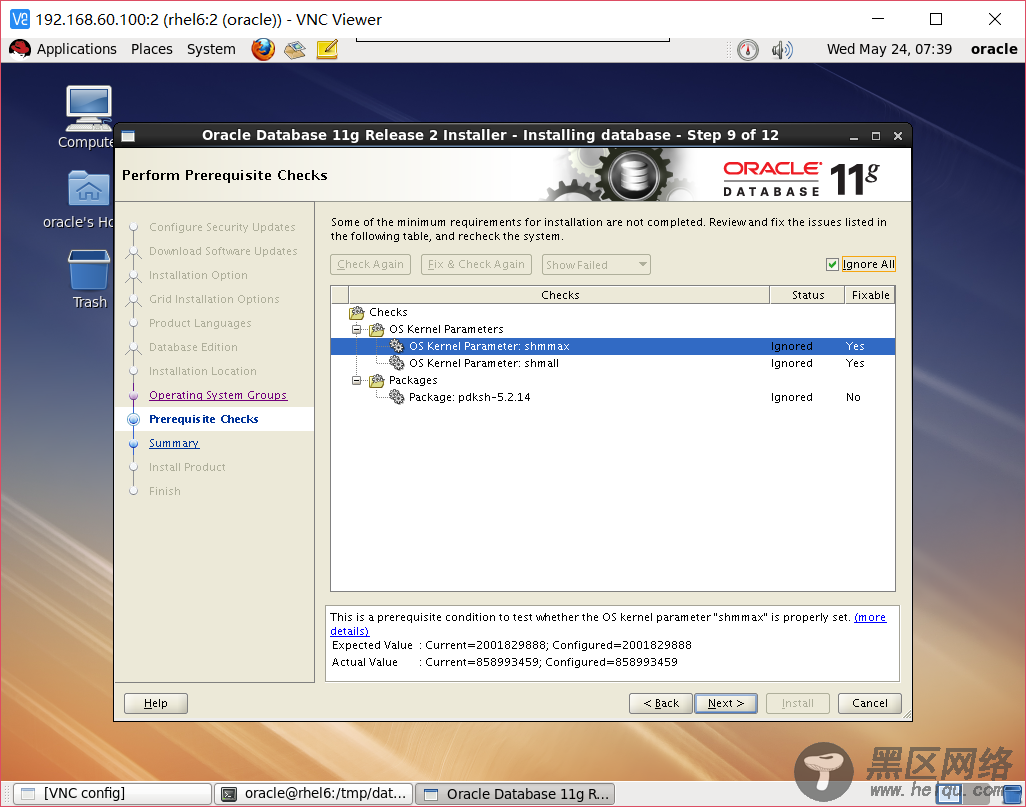Image resolution: width=1026 pixels, height=807 pixels.
Task: Click the Cancel button
Action: click(x=870, y=703)
